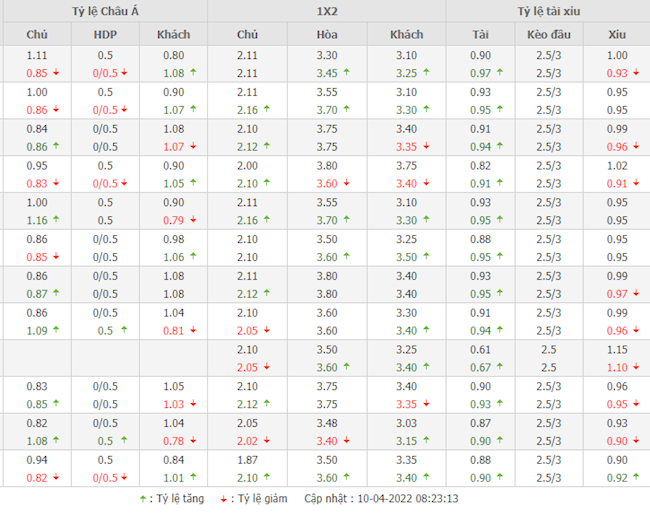Select the red value 1.10
This screenshot has height=515, width=650.
point(617,367)
